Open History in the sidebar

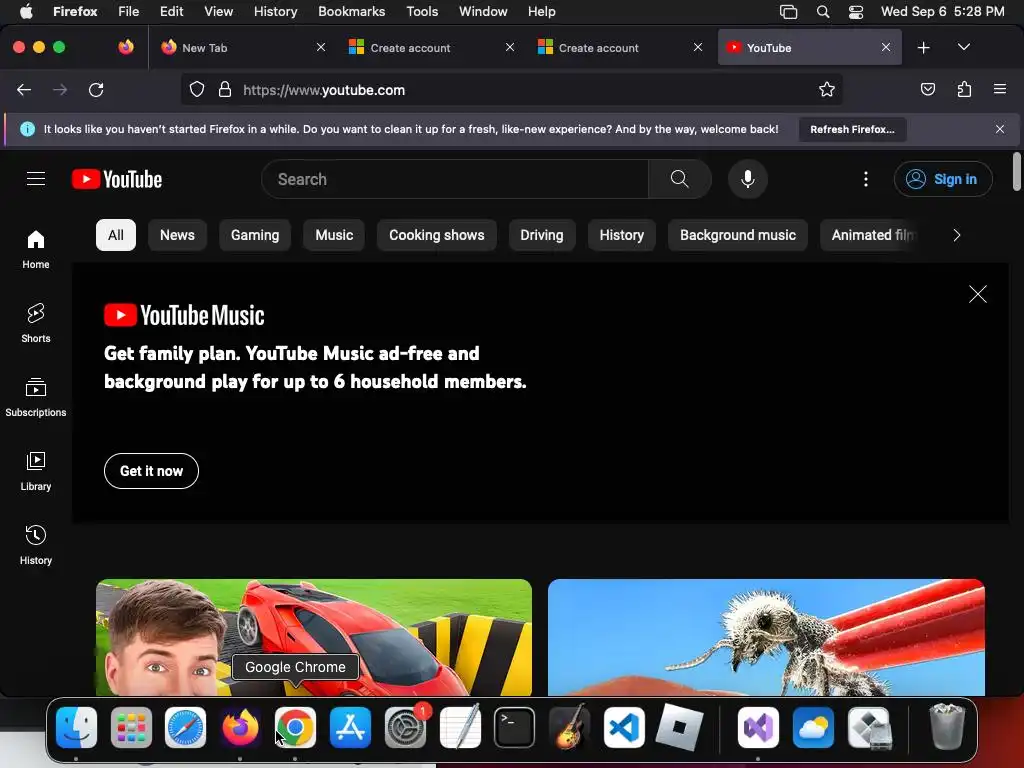click(x=36, y=545)
